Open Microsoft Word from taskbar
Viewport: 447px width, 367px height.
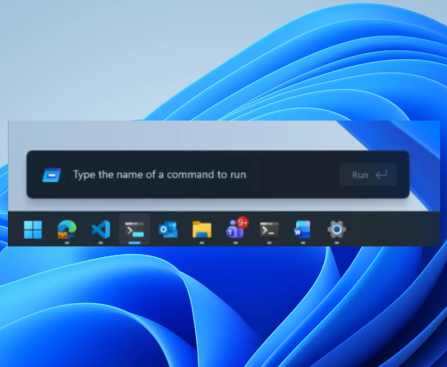click(303, 230)
